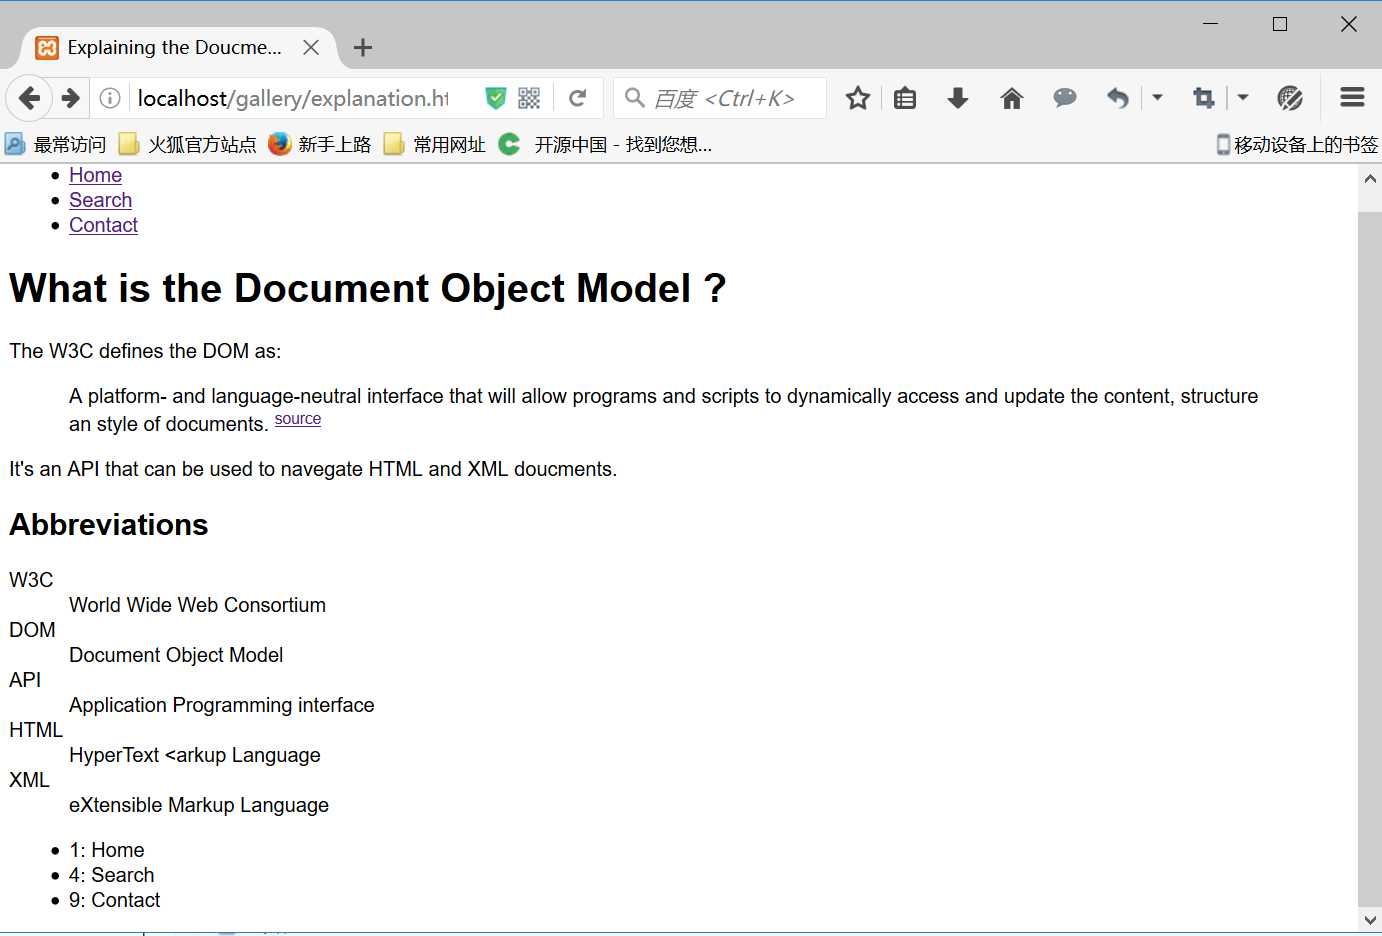1382x936 pixels.
Task: Select the Explaining the Doucme... tab
Action: pyautogui.click(x=177, y=47)
